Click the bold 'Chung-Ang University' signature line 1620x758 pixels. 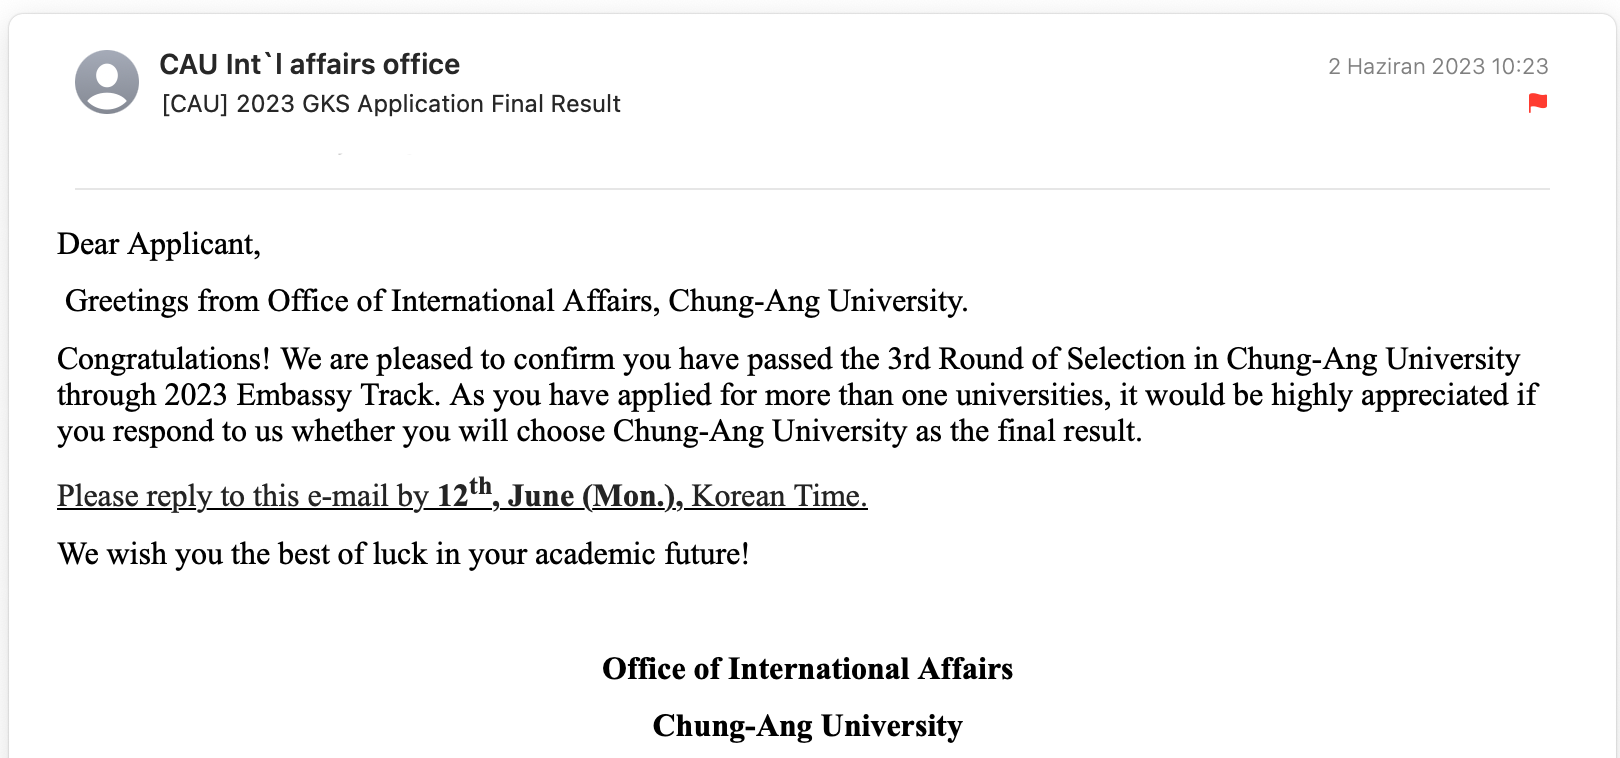click(808, 726)
